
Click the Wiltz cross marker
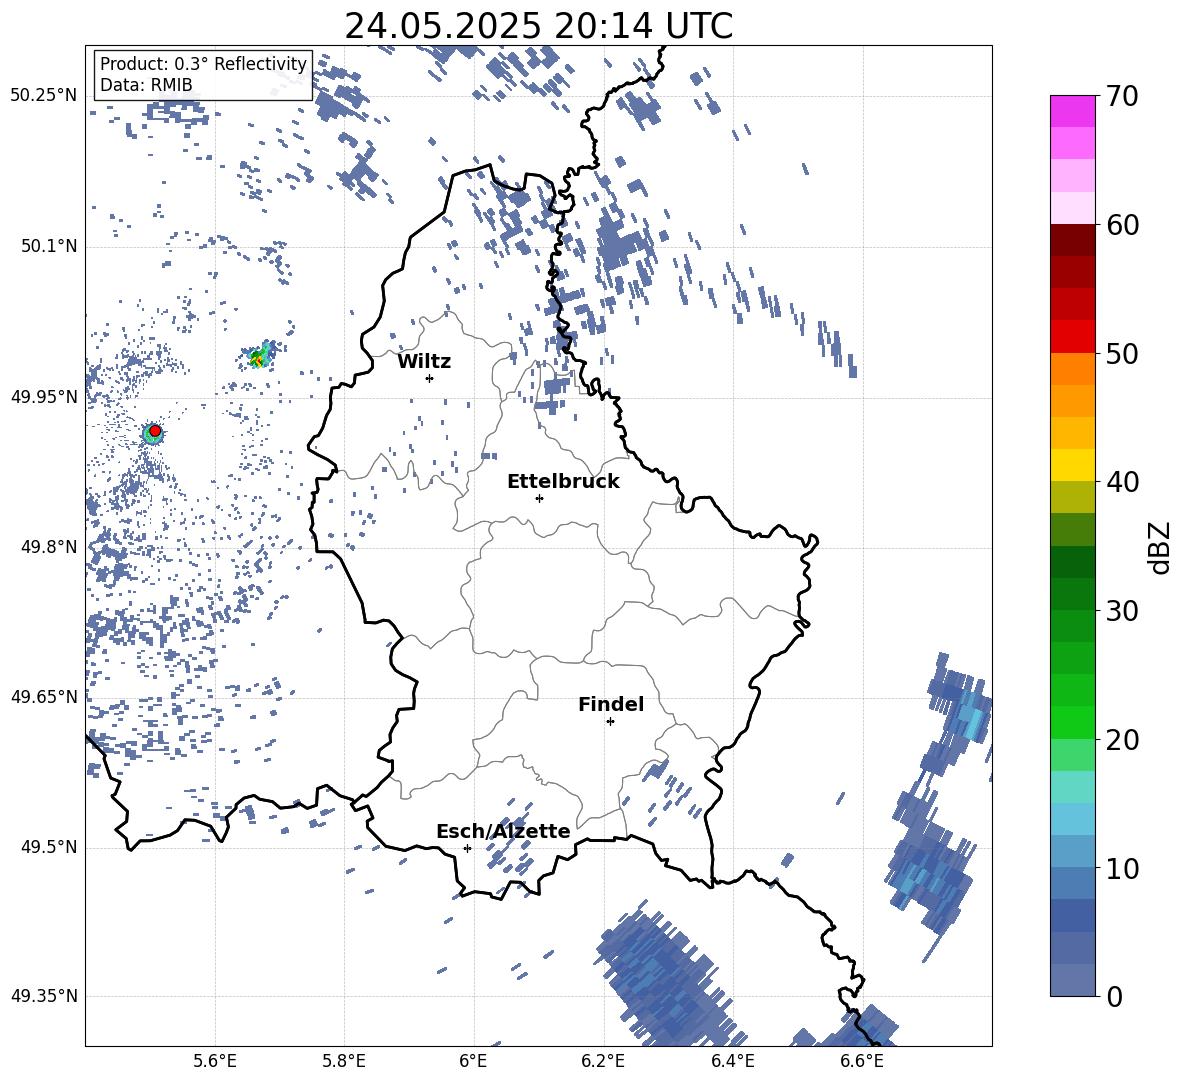(429, 378)
